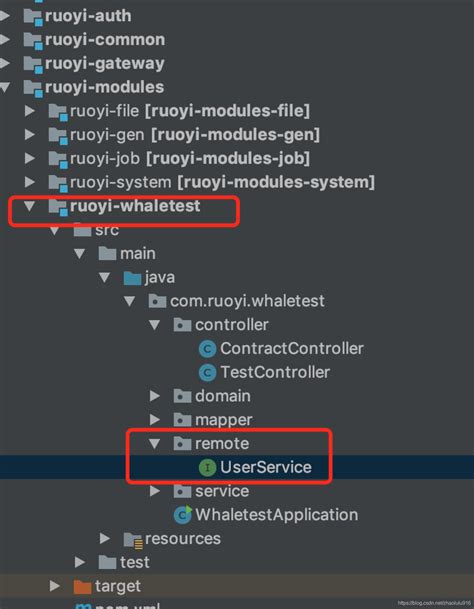Click the orange target folder icon

pyautogui.click(x=82, y=586)
